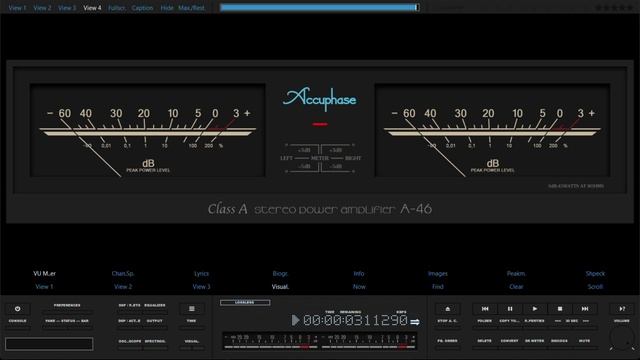Click into the empty search field
The width and height of the screenshot is (640, 360).
coord(49,344)
